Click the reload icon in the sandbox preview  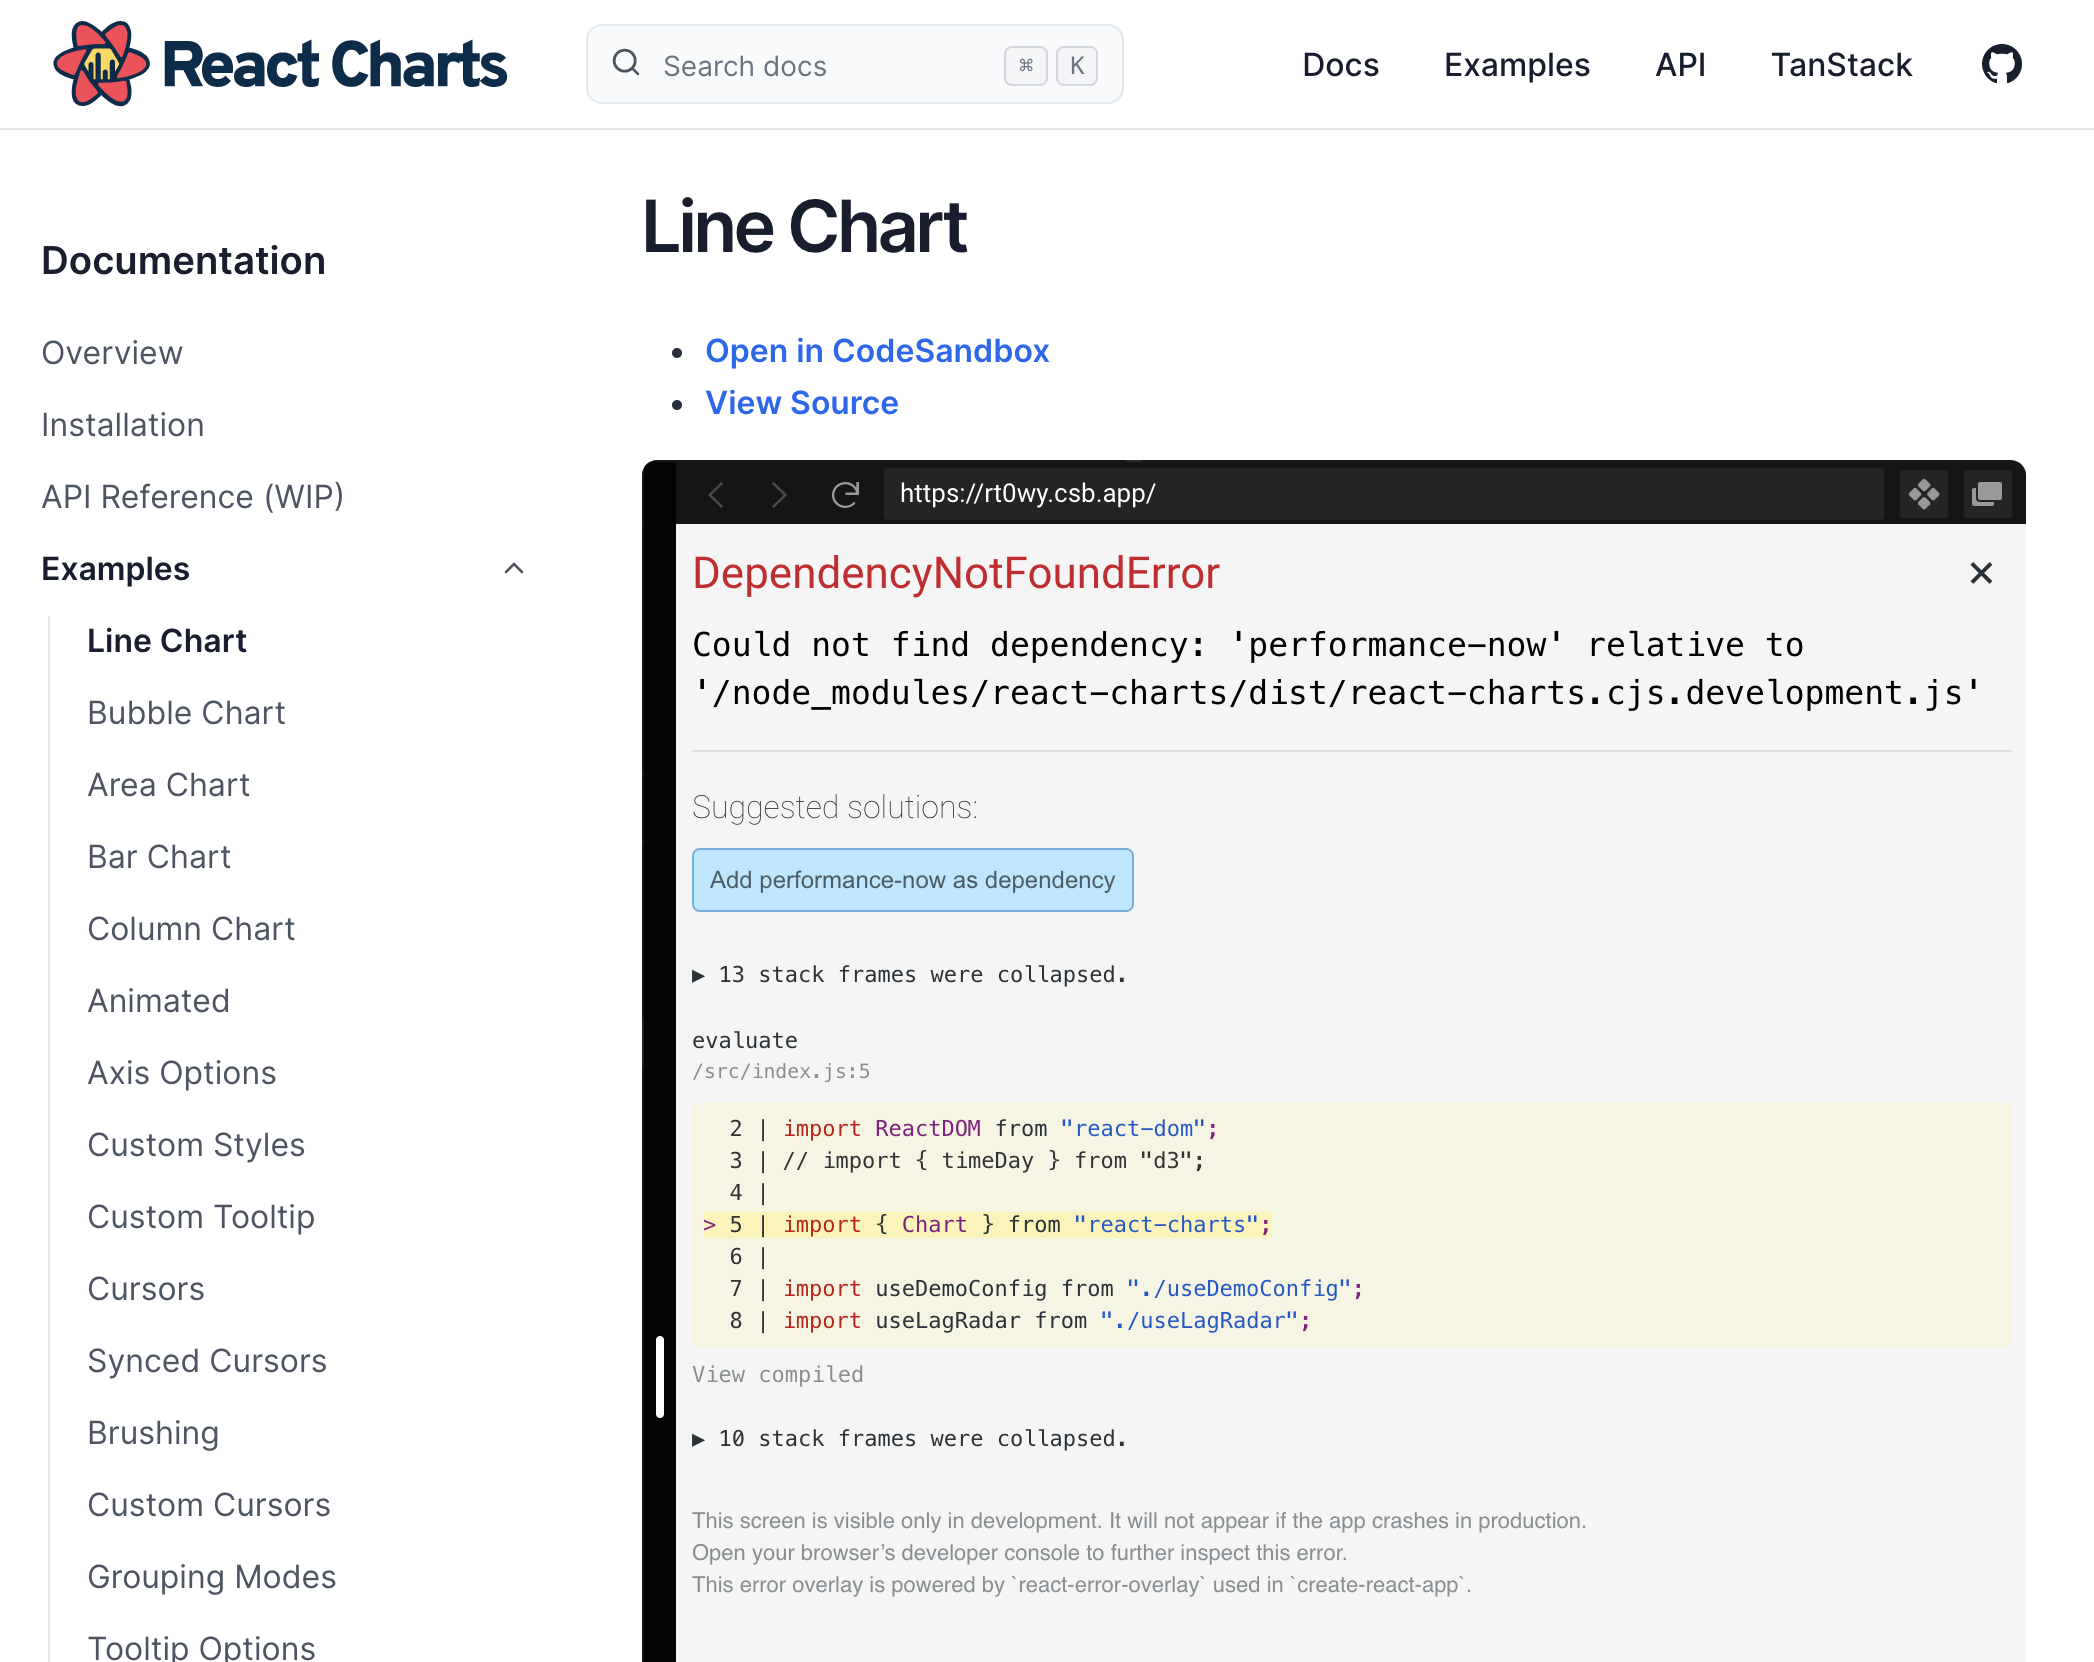tap(845, 493)
